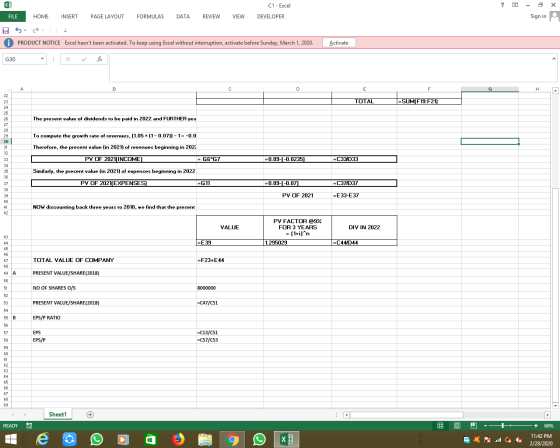The image size is (560, 448).
Task: Select the PV OF 2021(INCOME) cell
Action: coord(114,159)
